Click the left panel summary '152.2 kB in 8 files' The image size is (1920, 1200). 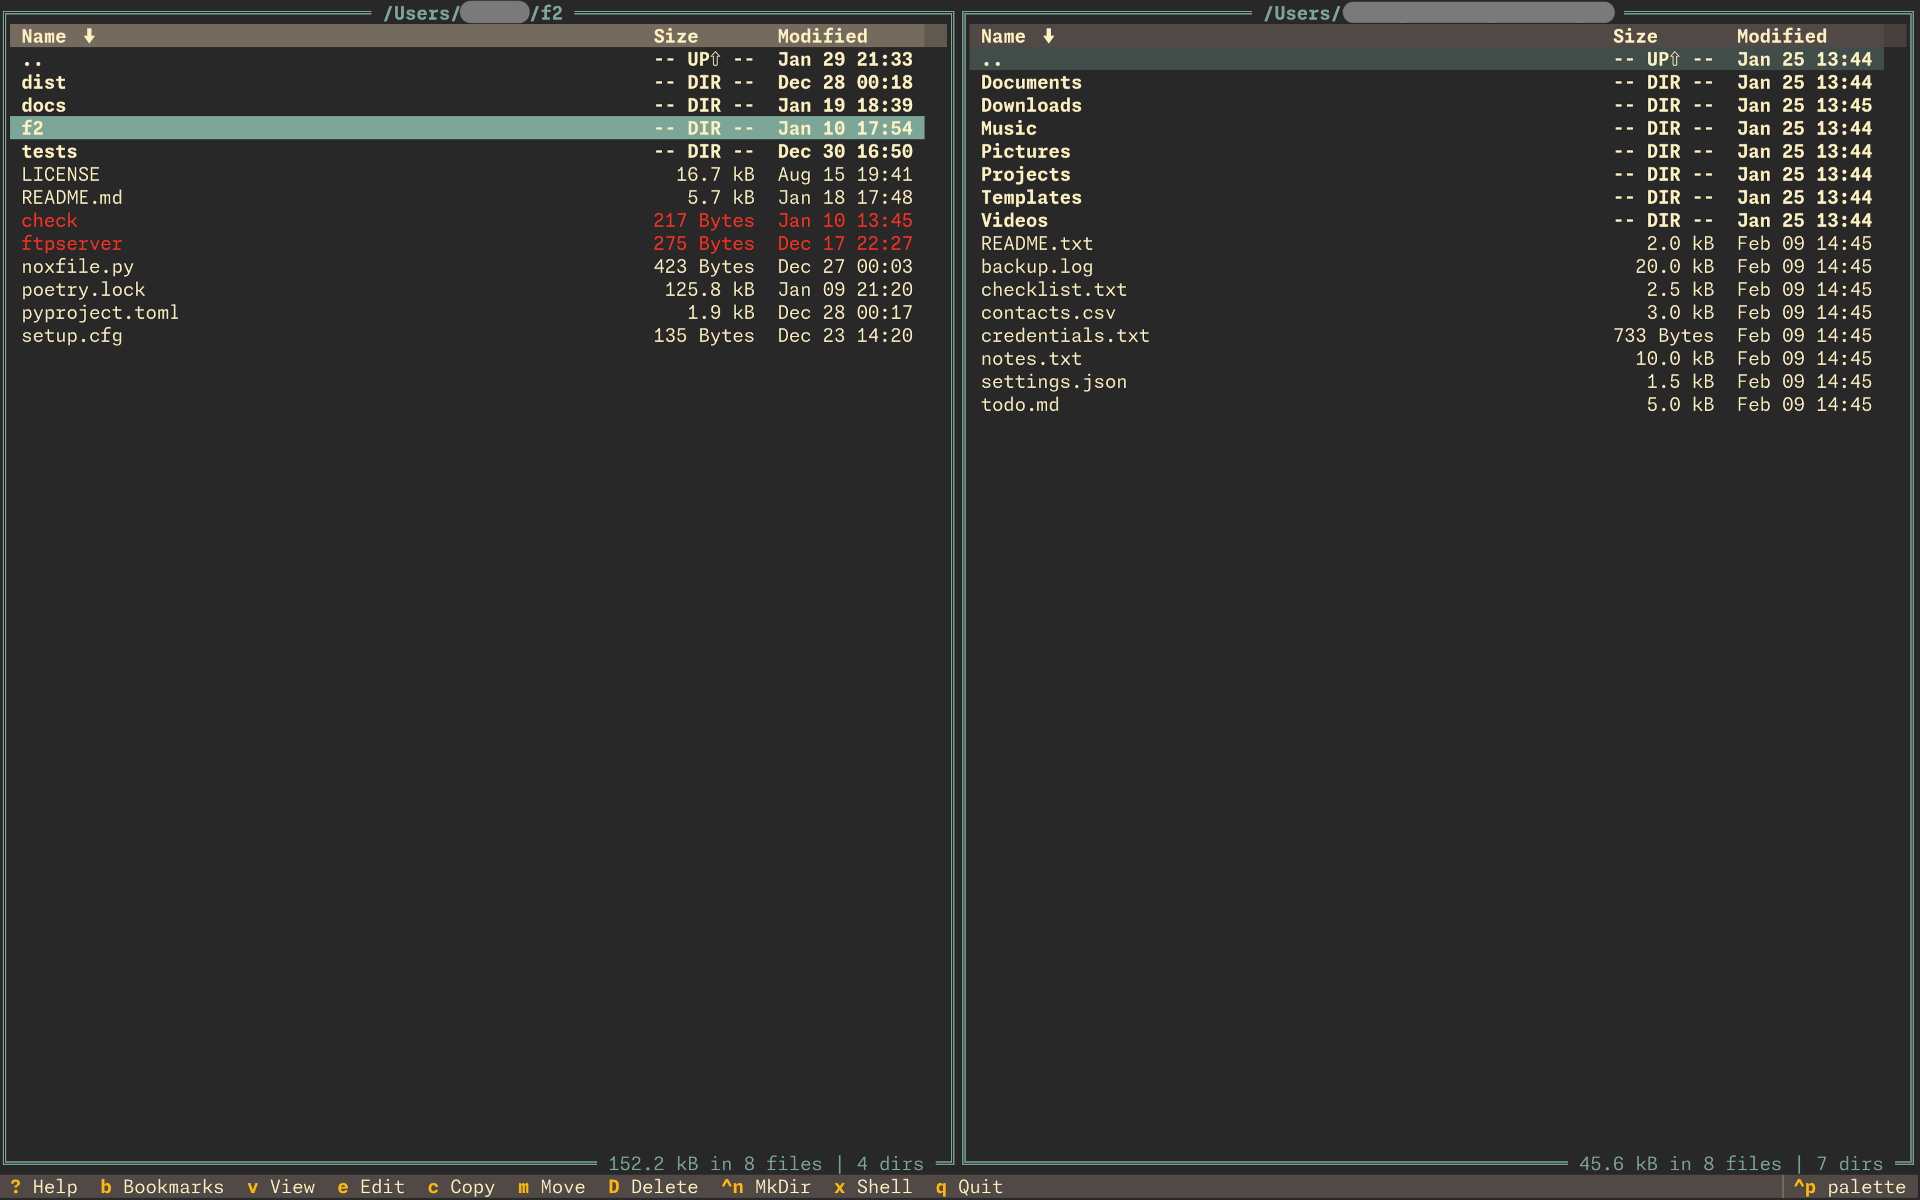tap(715, 1164)
